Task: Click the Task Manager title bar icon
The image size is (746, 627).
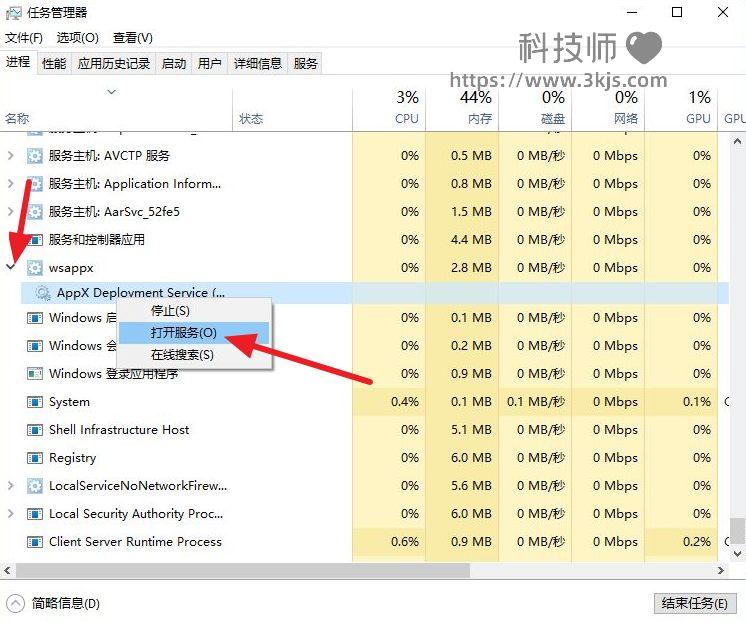Action: 13,13
